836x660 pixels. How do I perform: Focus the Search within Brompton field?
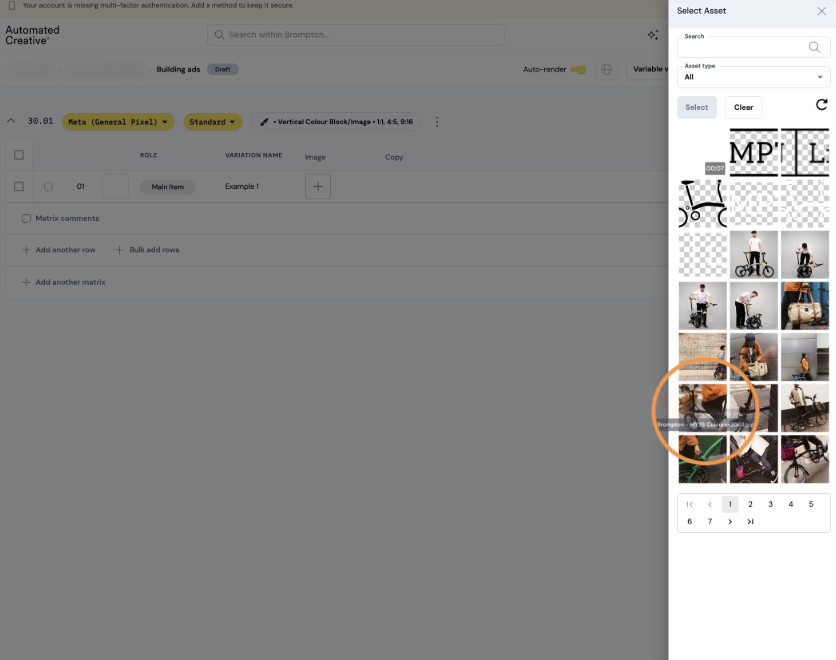tap(356, 35)
